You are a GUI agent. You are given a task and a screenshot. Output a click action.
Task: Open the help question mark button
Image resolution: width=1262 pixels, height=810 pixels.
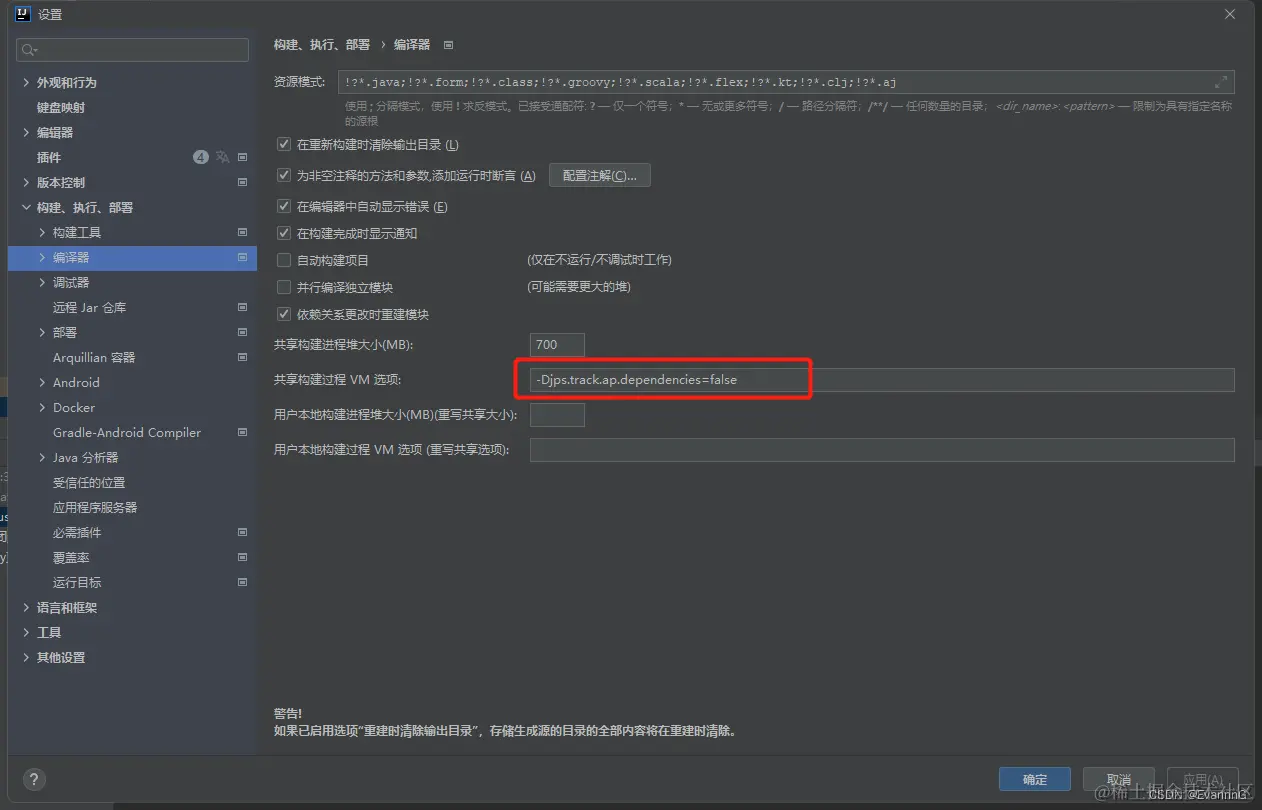point(34,780)
